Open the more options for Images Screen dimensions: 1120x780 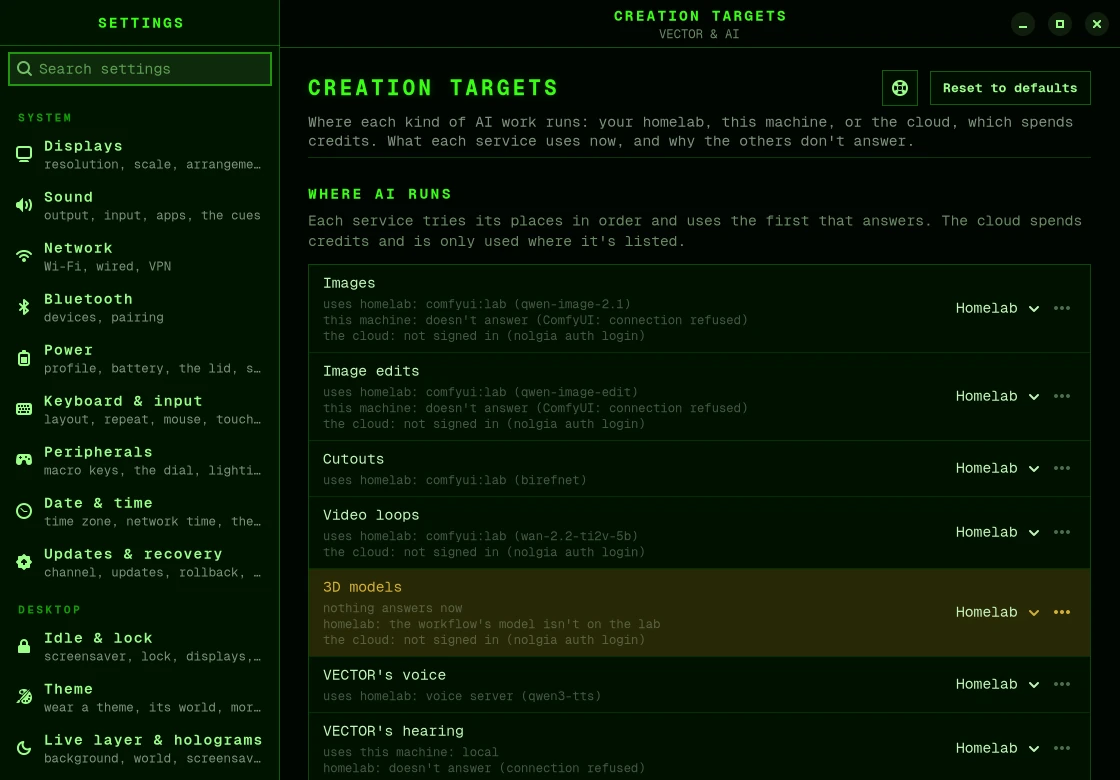(x=1062, y=309)
